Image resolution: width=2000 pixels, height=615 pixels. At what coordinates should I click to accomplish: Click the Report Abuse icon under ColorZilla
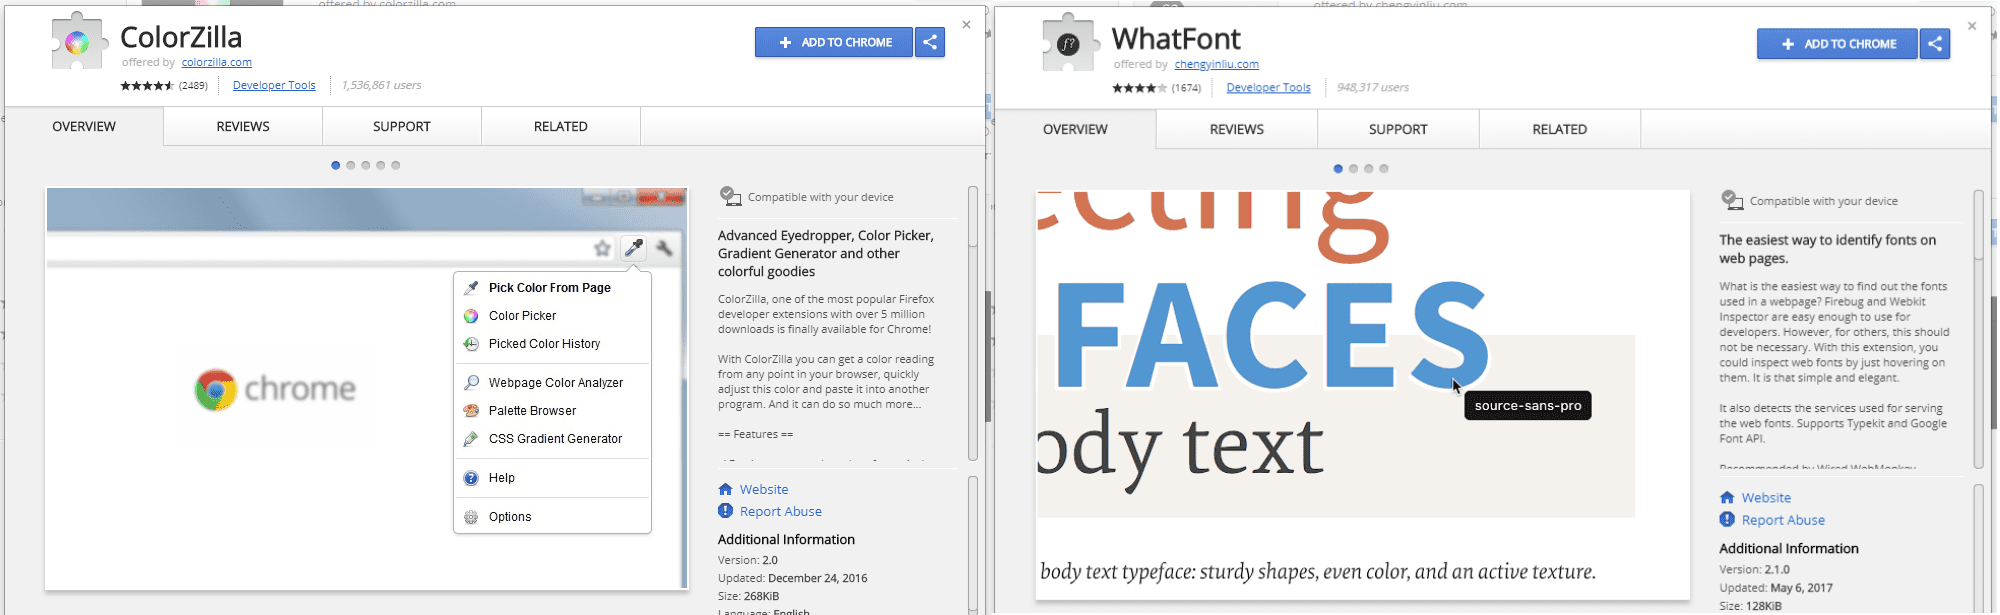(725, 511)
